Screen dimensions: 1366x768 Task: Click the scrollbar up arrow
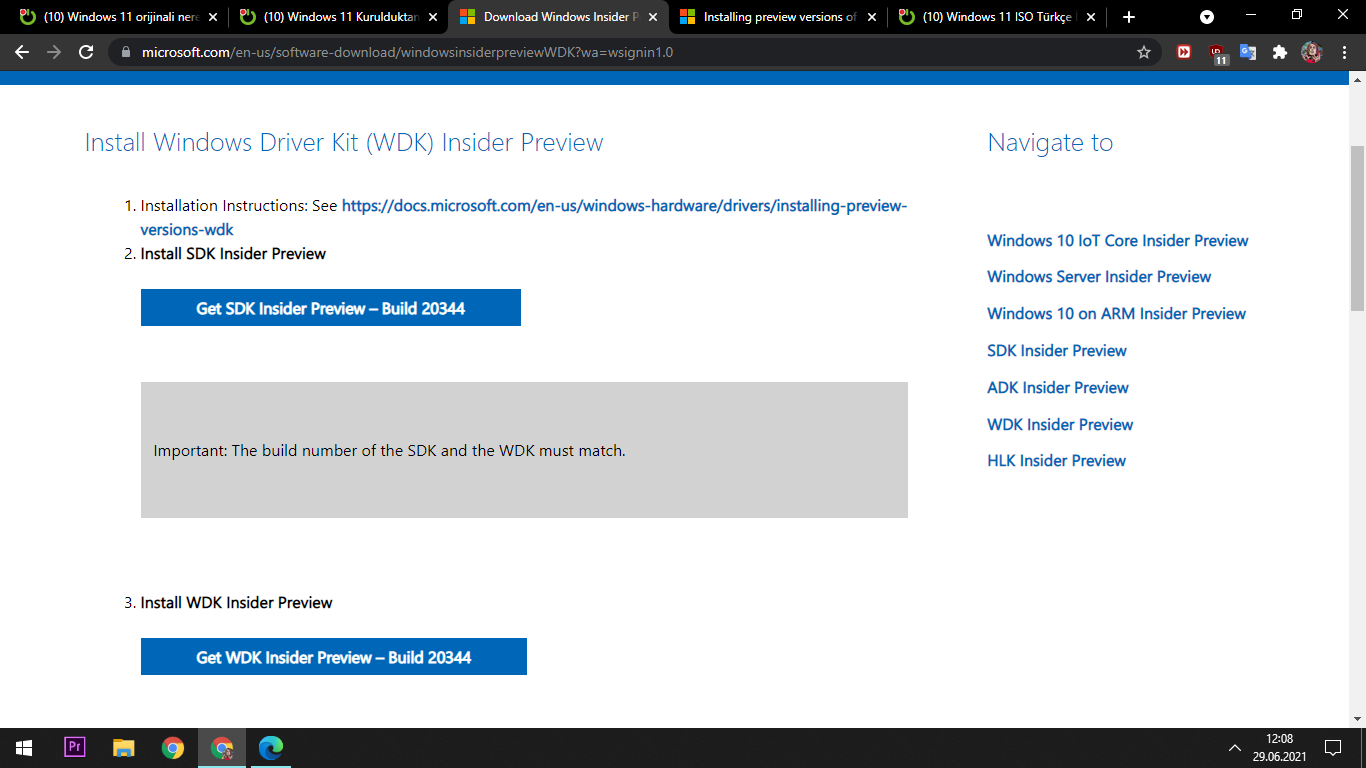[1357, 79]
